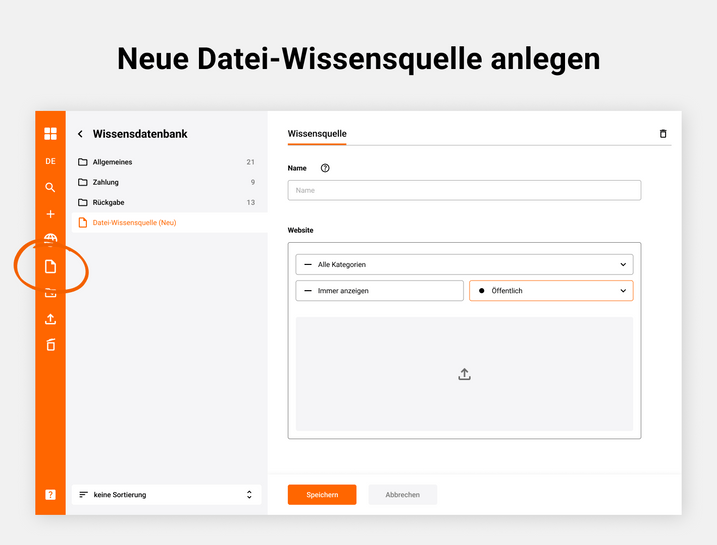Show help tooltip next to Name label

click(x=325, y=168)
